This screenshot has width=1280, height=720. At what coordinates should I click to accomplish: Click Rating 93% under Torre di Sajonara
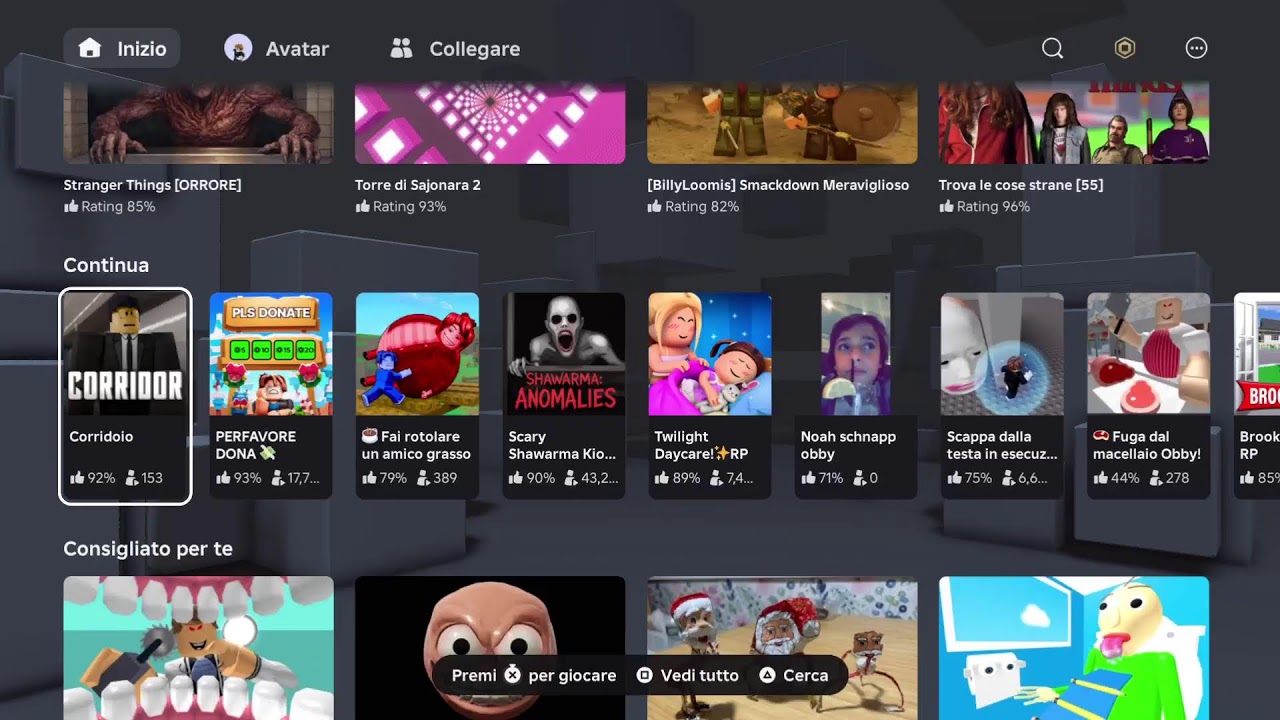(401, 207)
